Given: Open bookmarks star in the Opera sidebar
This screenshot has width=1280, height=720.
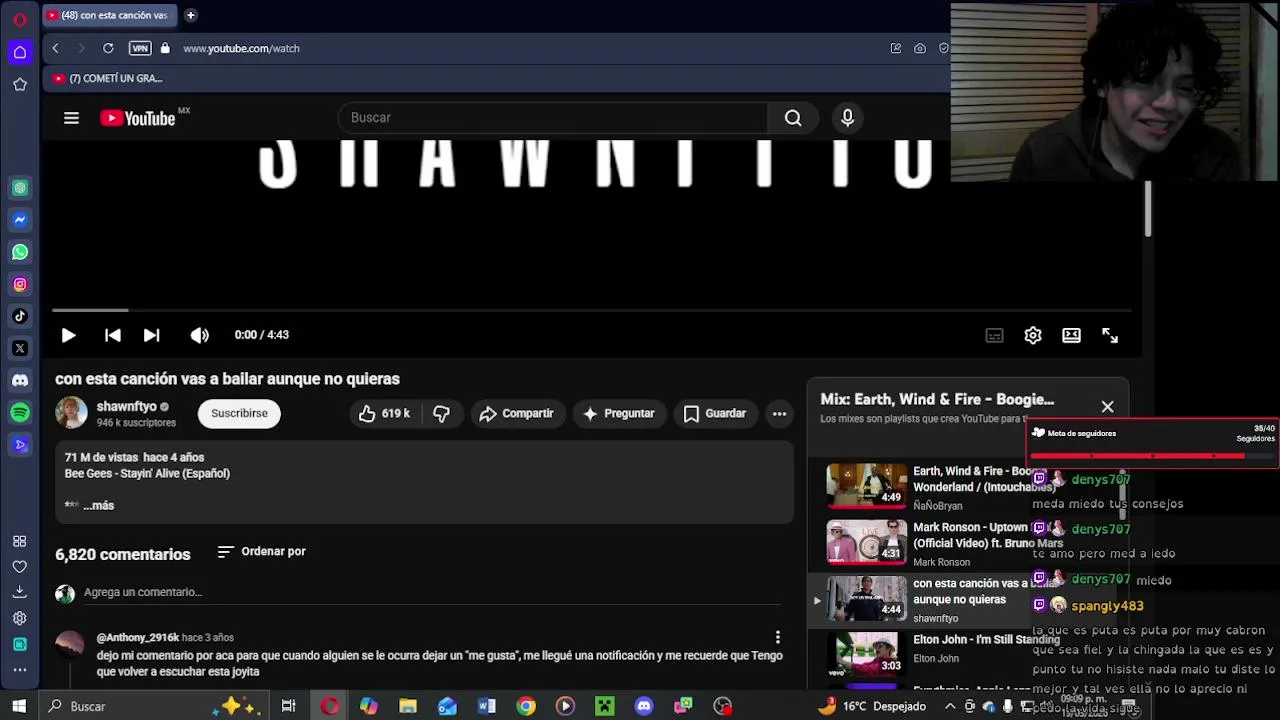Looking at the screenshot, I should [20, 85].
